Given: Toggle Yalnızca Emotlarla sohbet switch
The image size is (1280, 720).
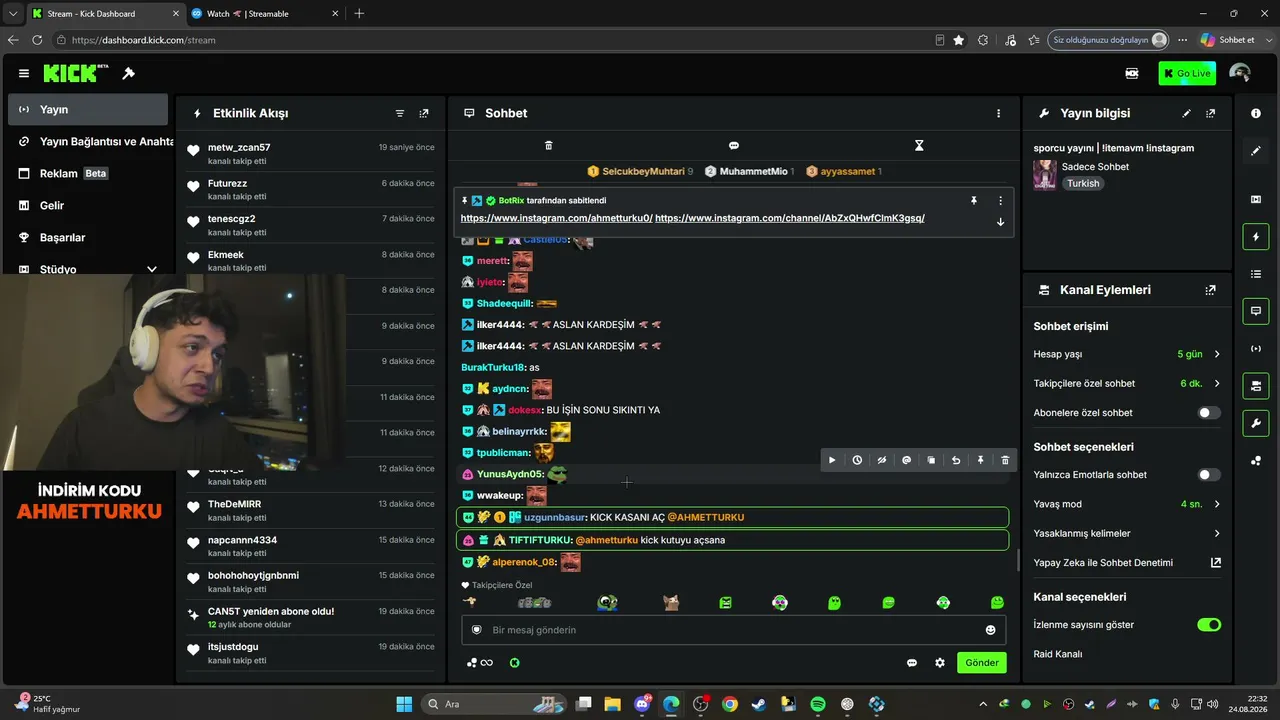Looking at the screenshot, I should point(1209,475).
